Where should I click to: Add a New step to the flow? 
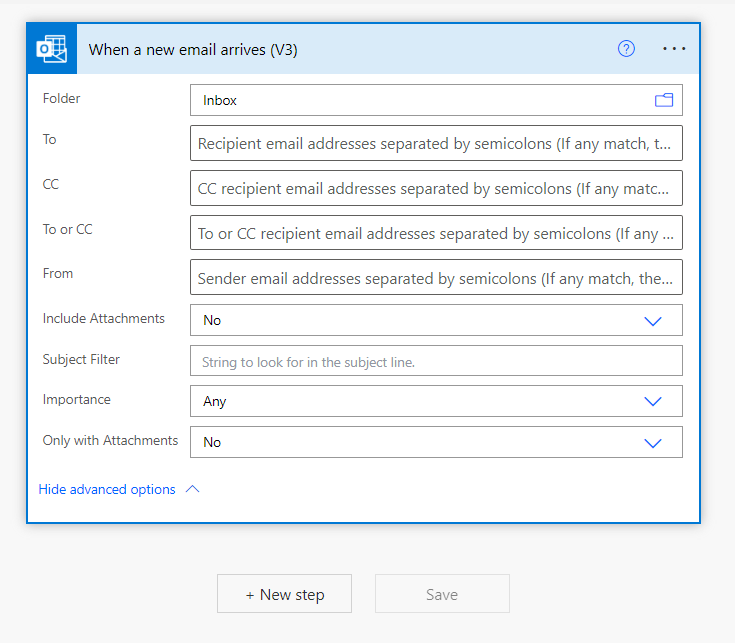tap(285, 594)
